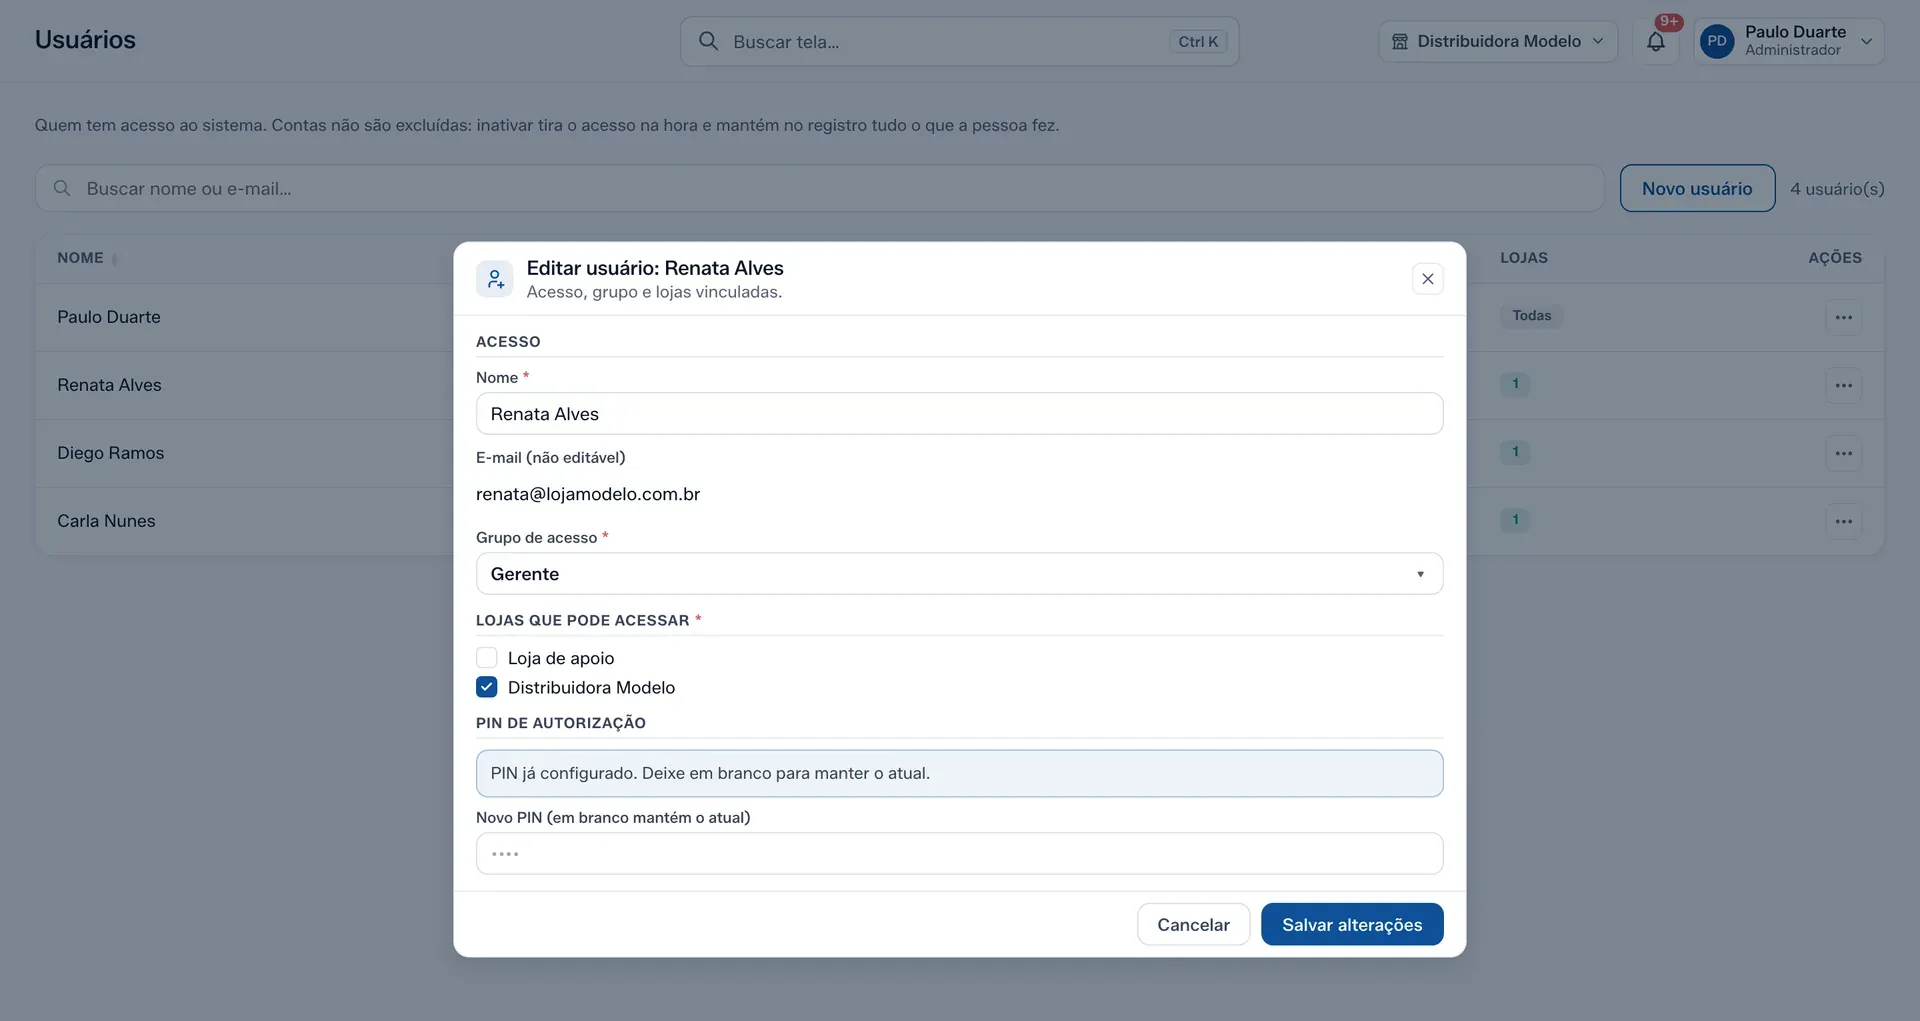Open actions menu for Diego Ramos
Viewport: 1920px width, 1021px height.
pyautogui.click(x=1844, y=453)
